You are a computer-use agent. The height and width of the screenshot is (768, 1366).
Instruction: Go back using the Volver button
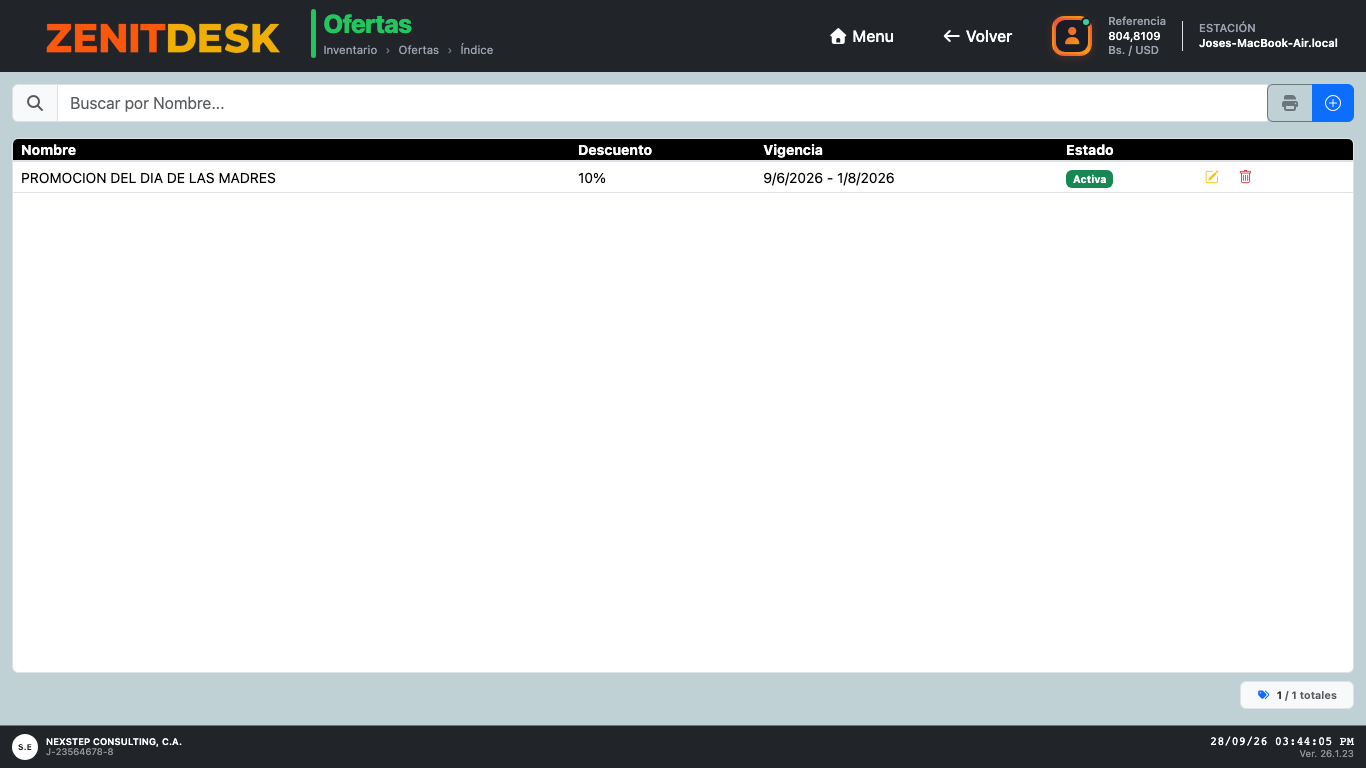(x=977, y=36)
